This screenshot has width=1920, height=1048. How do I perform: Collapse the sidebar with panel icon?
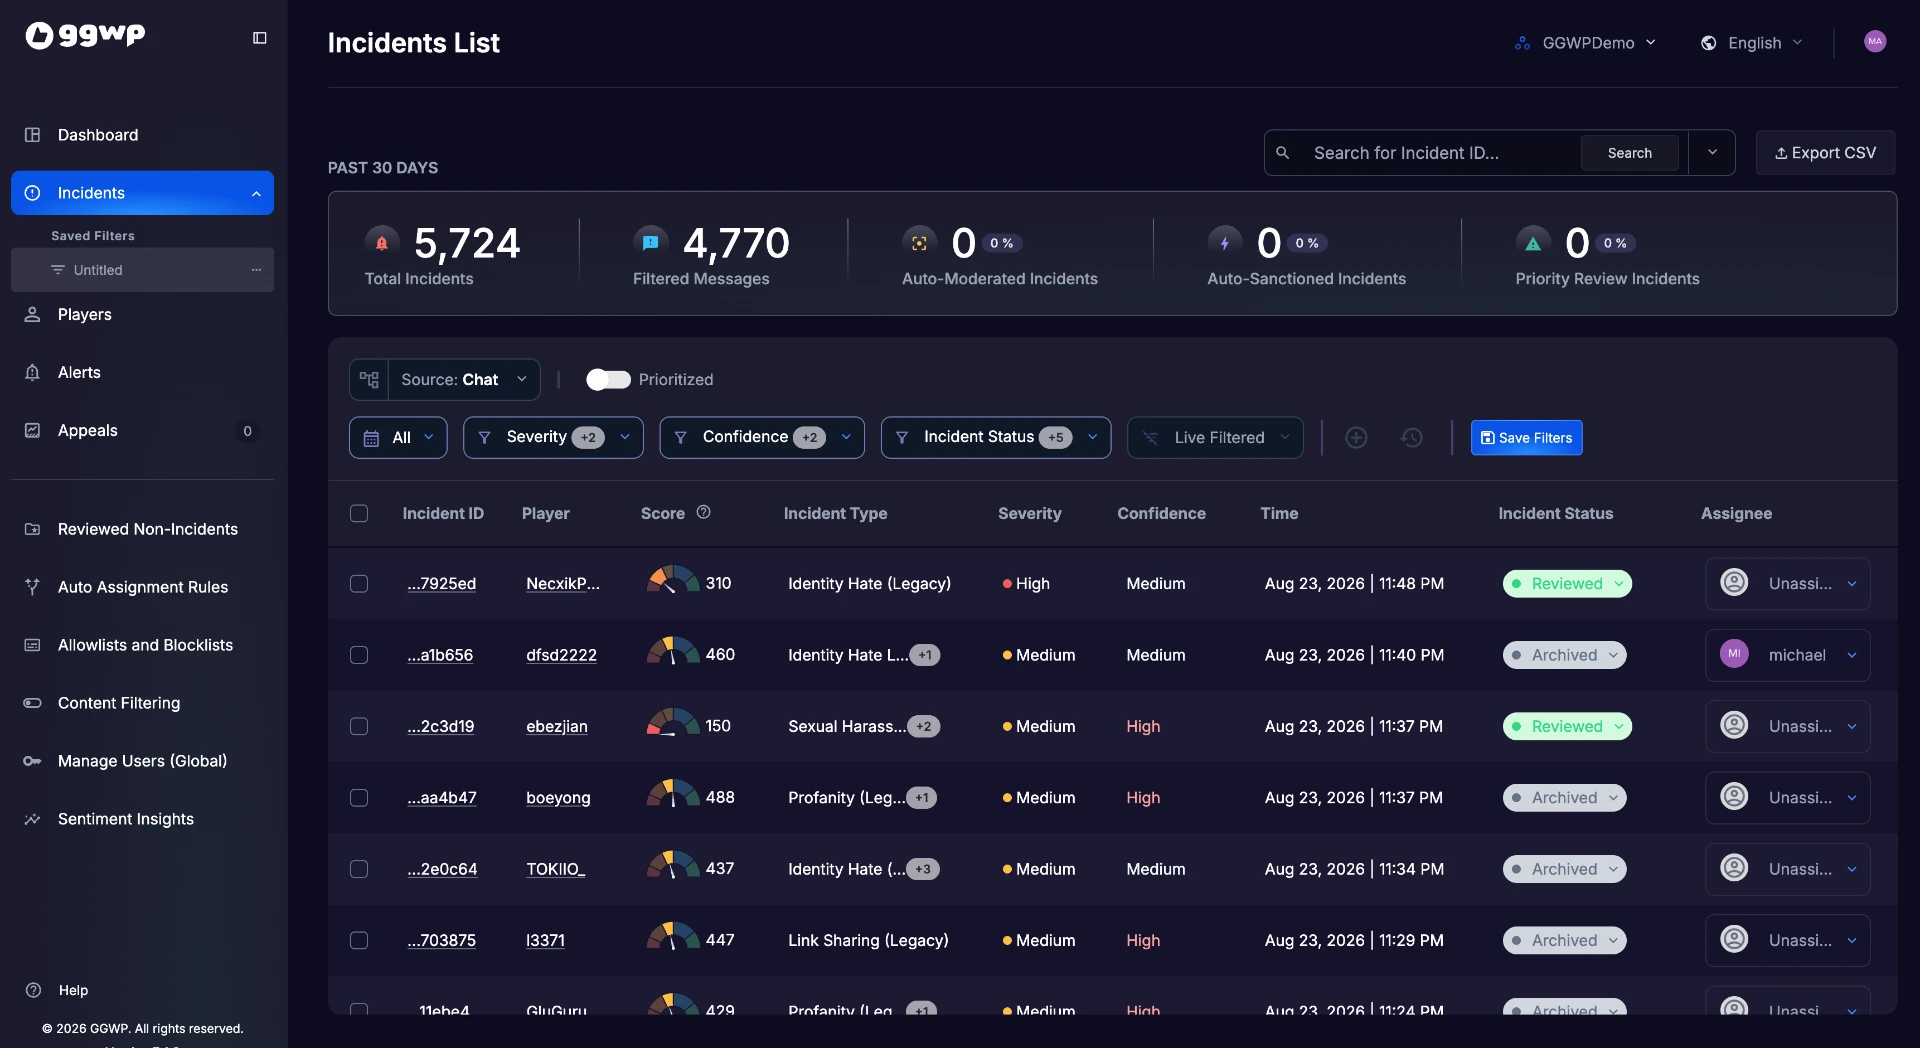[x=260, y=38]
